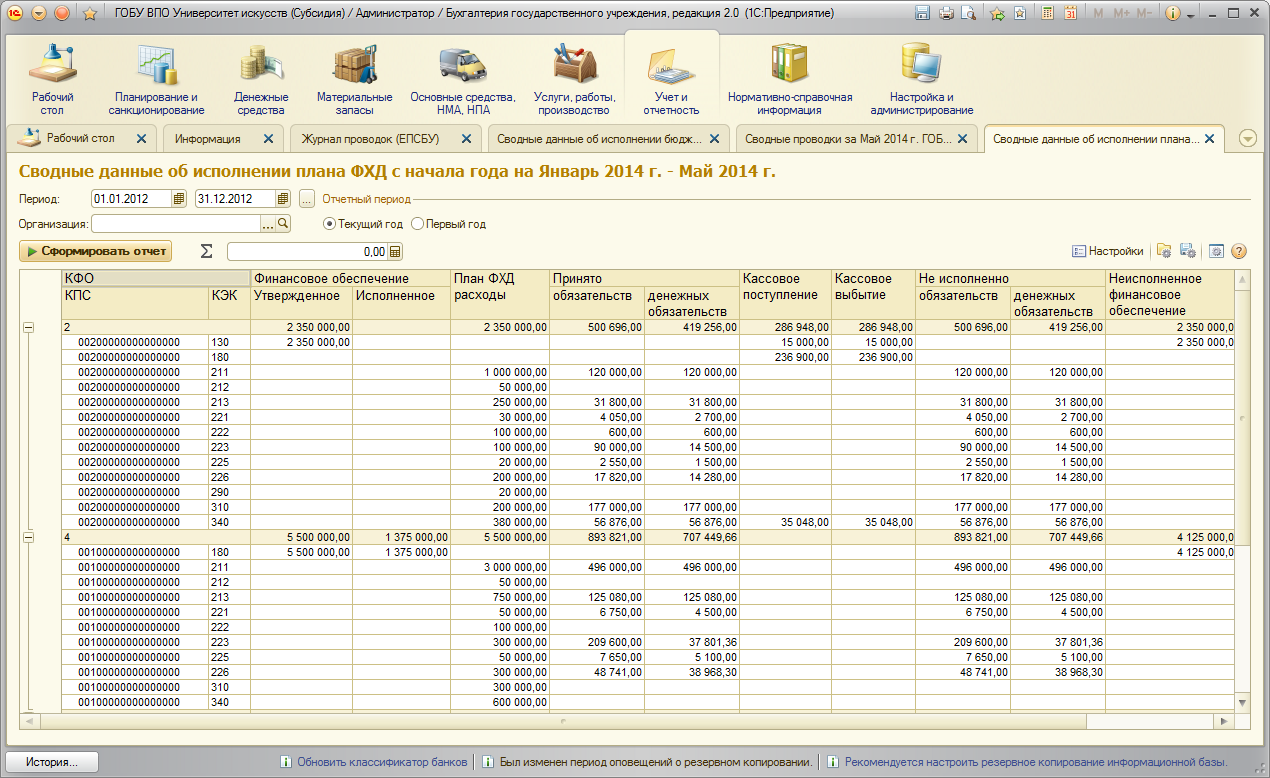Click the round orange back navigation button
Screen dimensions: 1270x778
[x=61, y=14]
